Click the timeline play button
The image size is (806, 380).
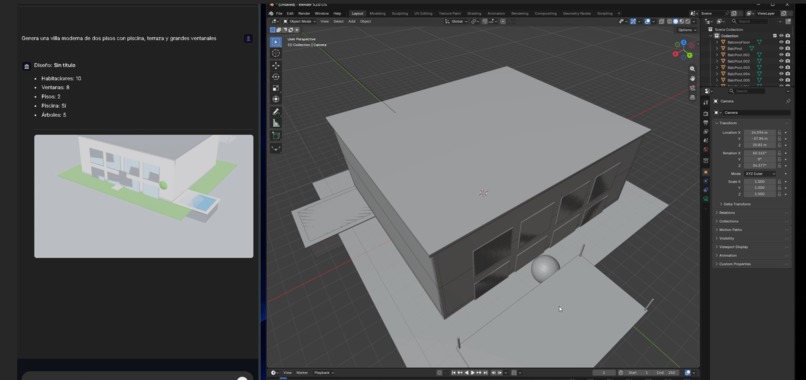(x=473, y=373)
